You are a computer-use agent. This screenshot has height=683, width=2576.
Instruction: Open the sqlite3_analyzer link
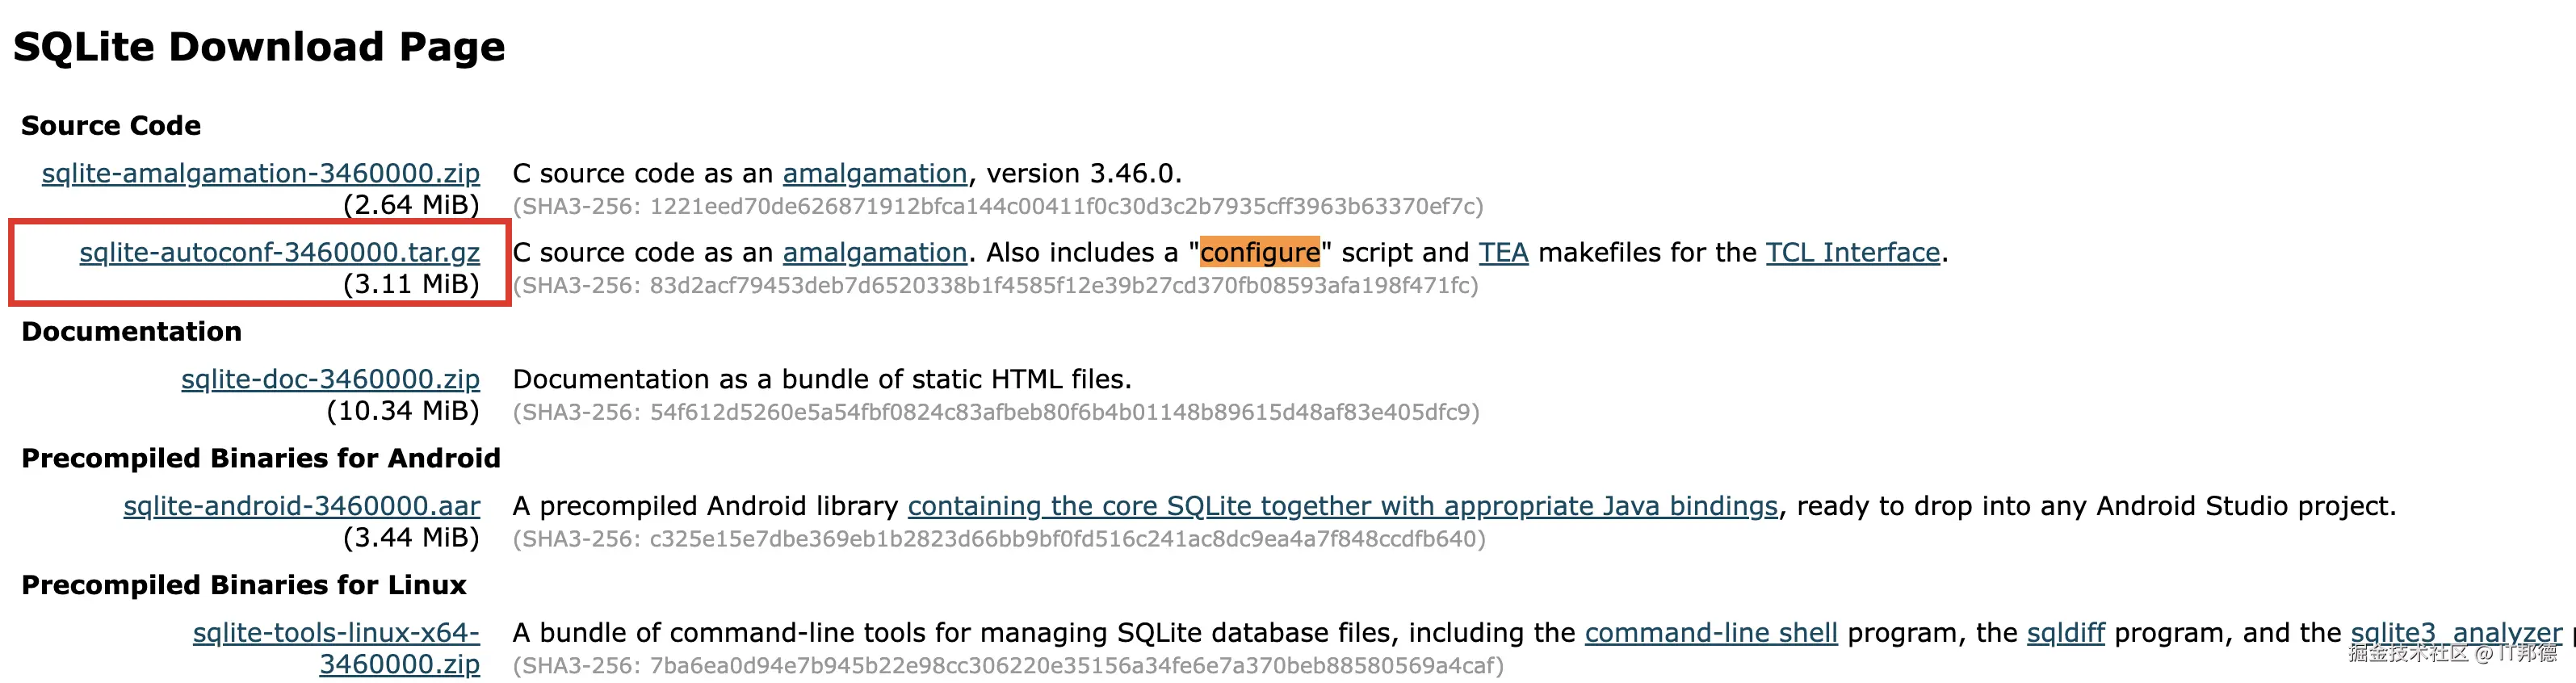tap(2455, 634)
